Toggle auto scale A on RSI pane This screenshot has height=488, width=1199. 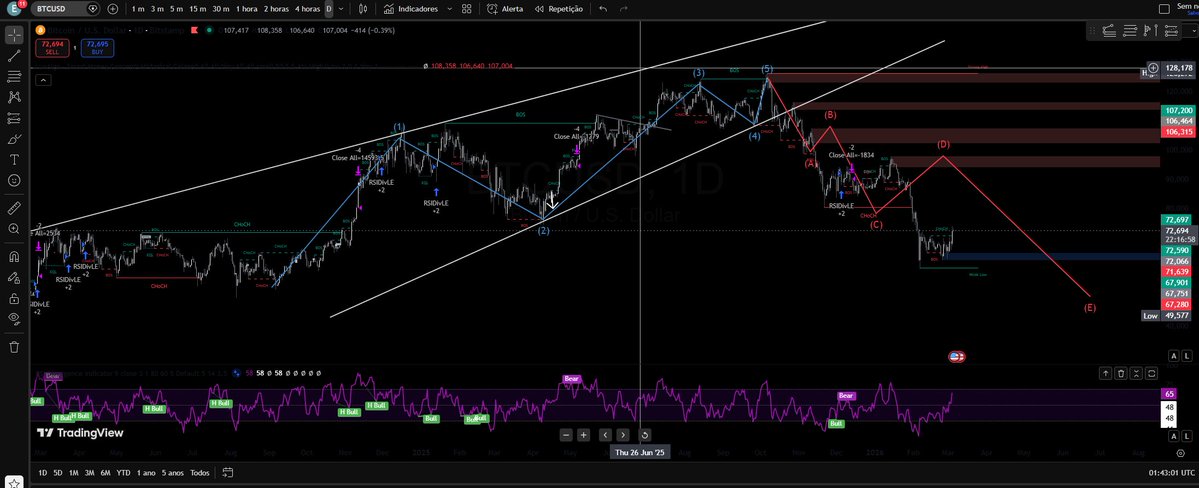pyautogui.click(x=1174, y=436)
